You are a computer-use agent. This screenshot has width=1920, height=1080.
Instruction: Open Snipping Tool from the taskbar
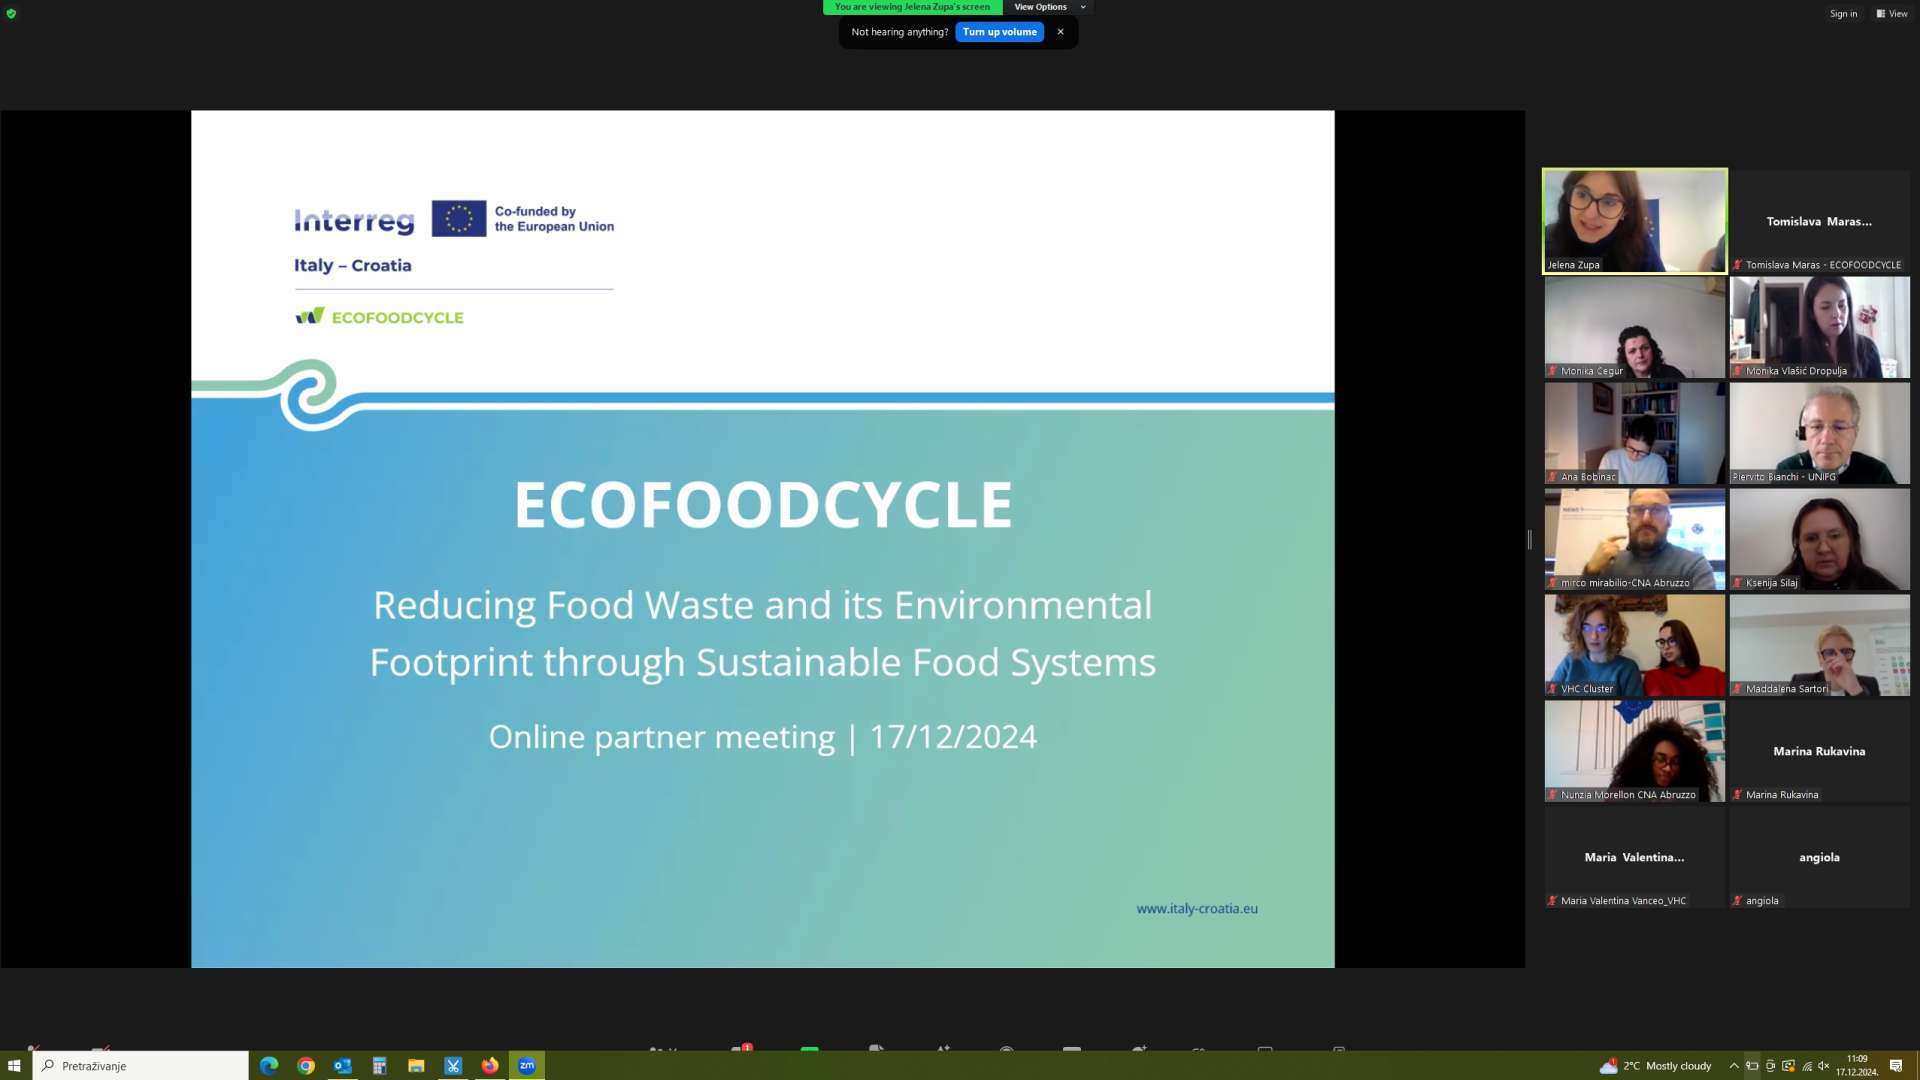tap(453, 1066)
